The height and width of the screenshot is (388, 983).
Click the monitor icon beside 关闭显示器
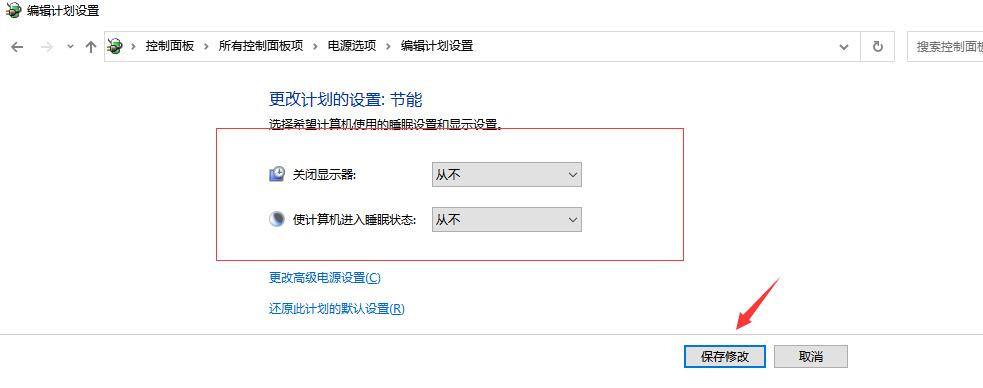click(276, 174)
